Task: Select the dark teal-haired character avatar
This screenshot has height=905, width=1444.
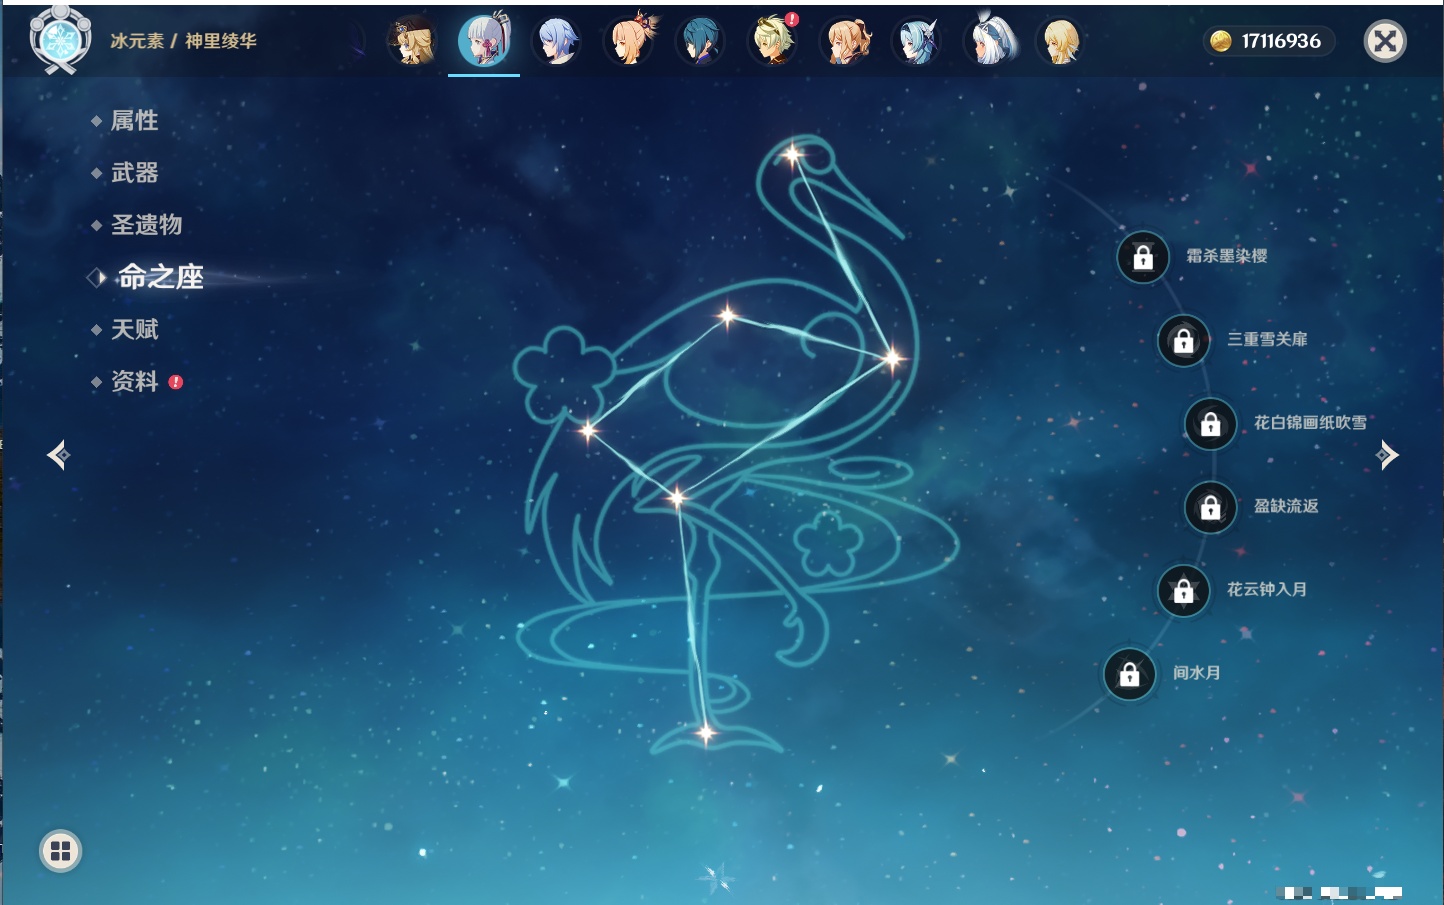Action: (x=700, y=41)
